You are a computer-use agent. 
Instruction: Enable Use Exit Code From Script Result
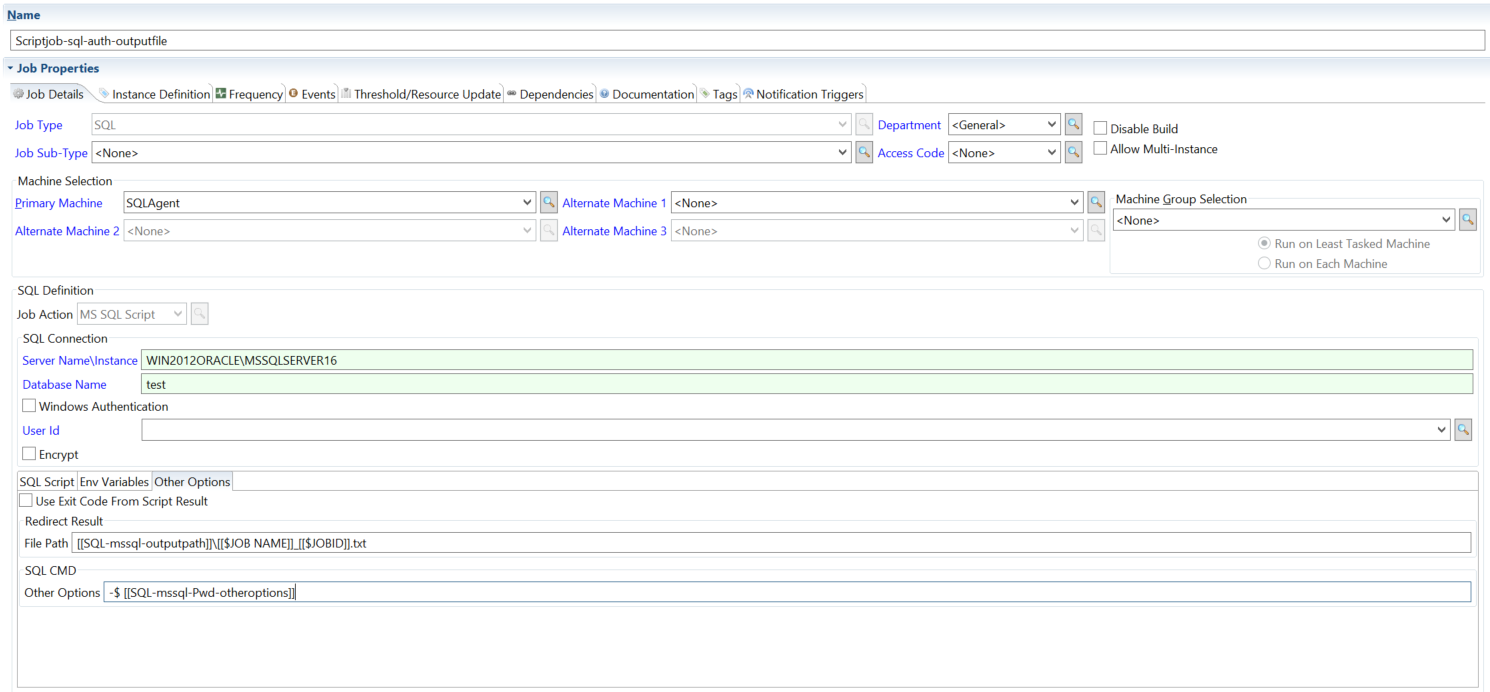coord(26,501)
